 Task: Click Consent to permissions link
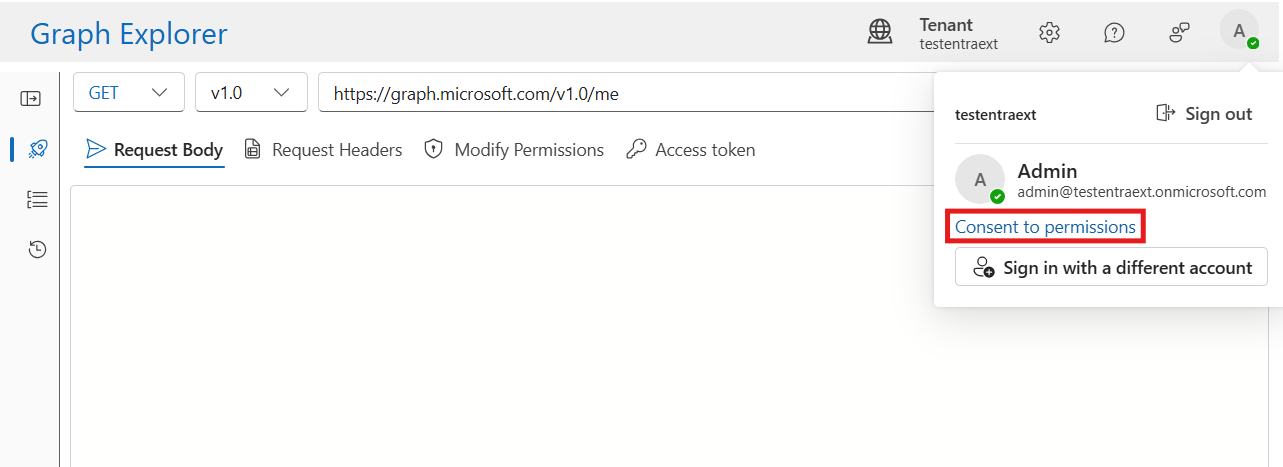pyautogui.click(x=1045, y=227)
